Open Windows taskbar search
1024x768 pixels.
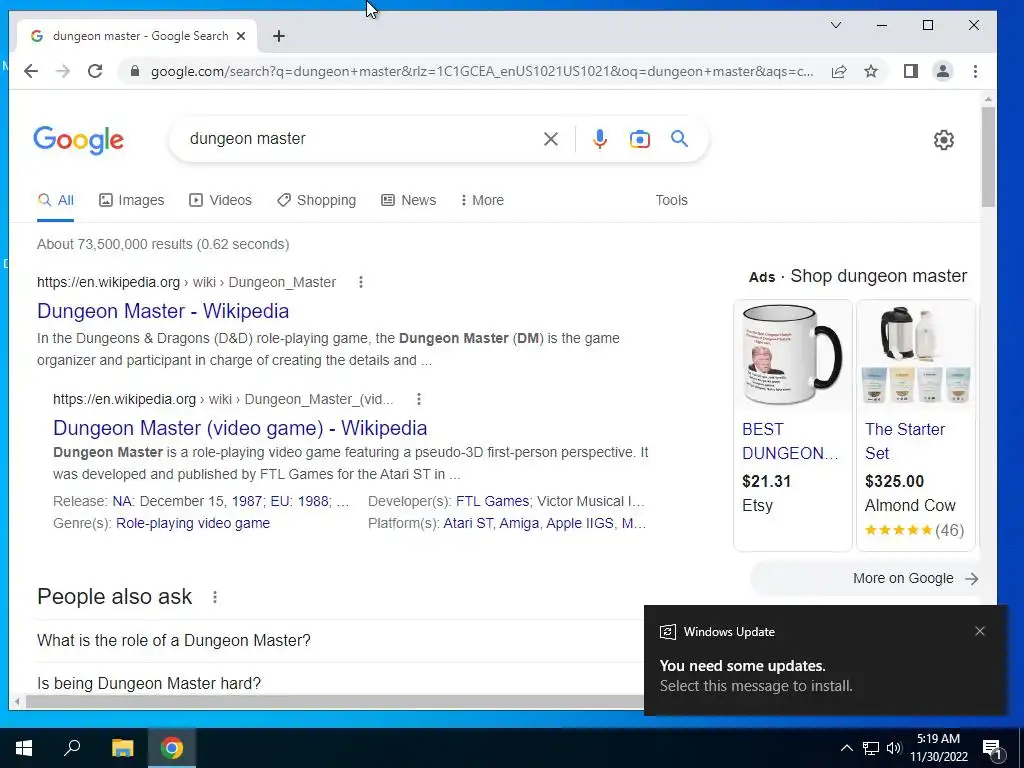(72, 748)
